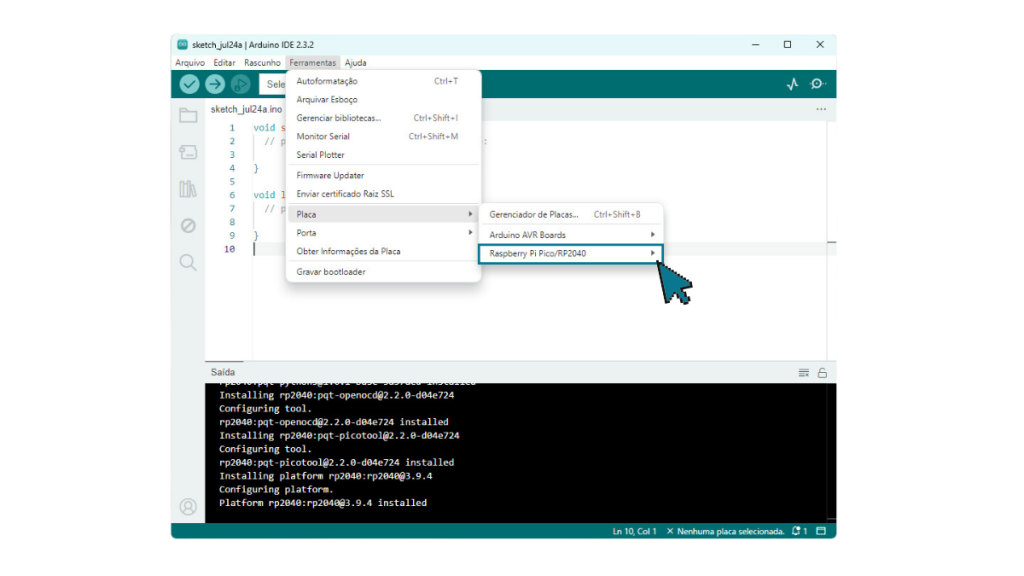Open the Sketchbook folder sidebar icon

tap(188, 116)
